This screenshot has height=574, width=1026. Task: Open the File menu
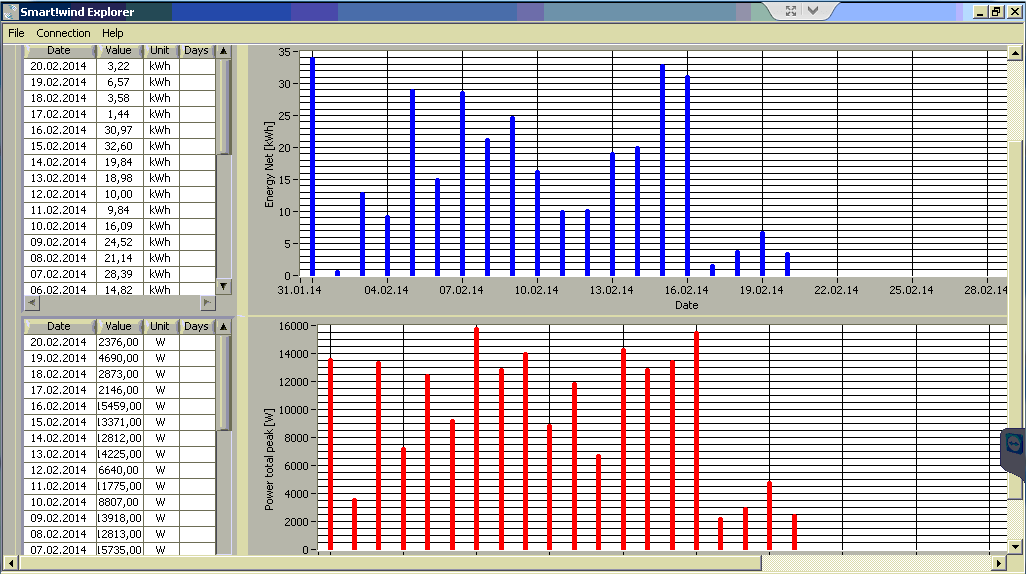click(x=16, y=33)
